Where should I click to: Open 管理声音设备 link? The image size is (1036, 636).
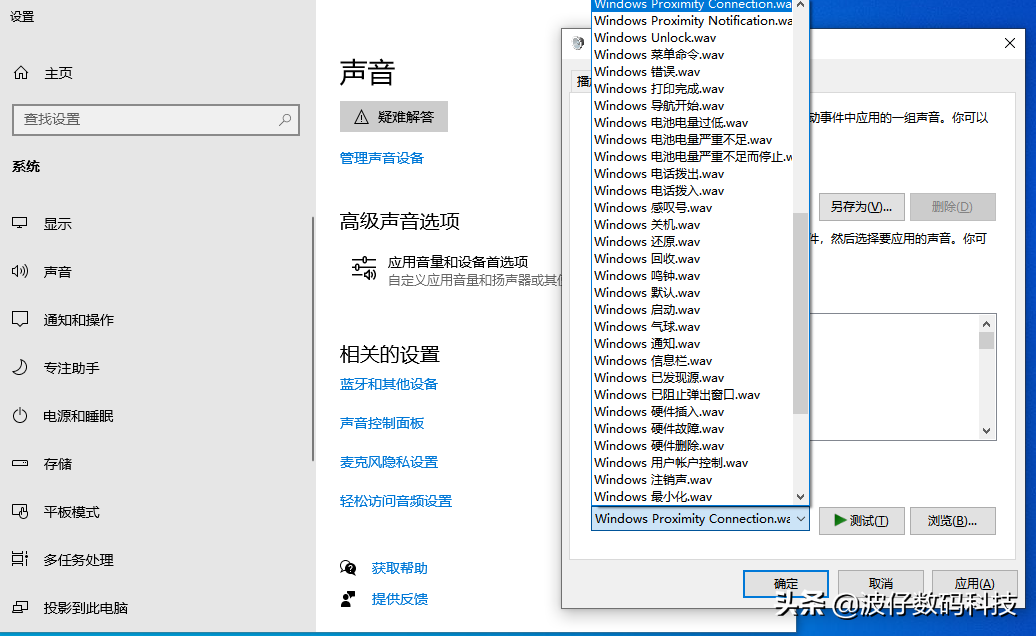tap(382, 159)
